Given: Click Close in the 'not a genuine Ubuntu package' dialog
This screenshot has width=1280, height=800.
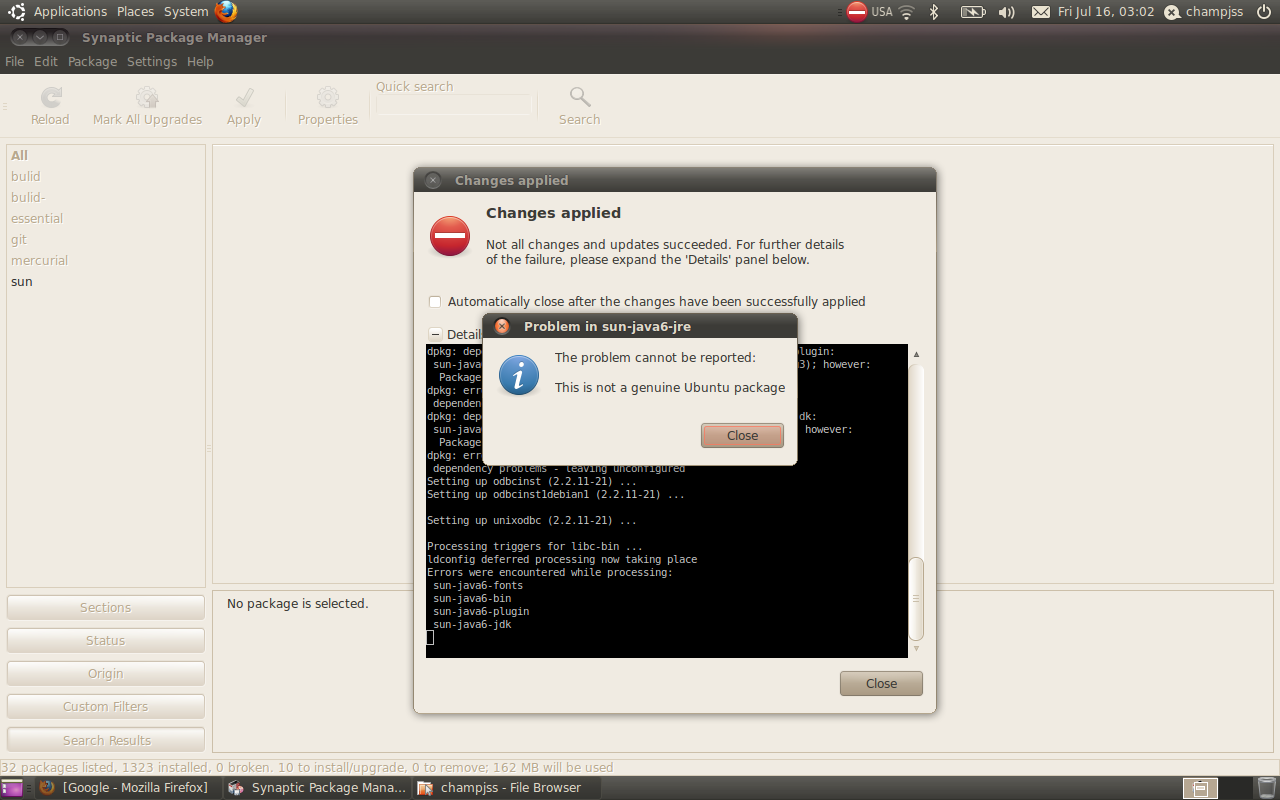Looking at the screenshot, I should pos(742,436).
